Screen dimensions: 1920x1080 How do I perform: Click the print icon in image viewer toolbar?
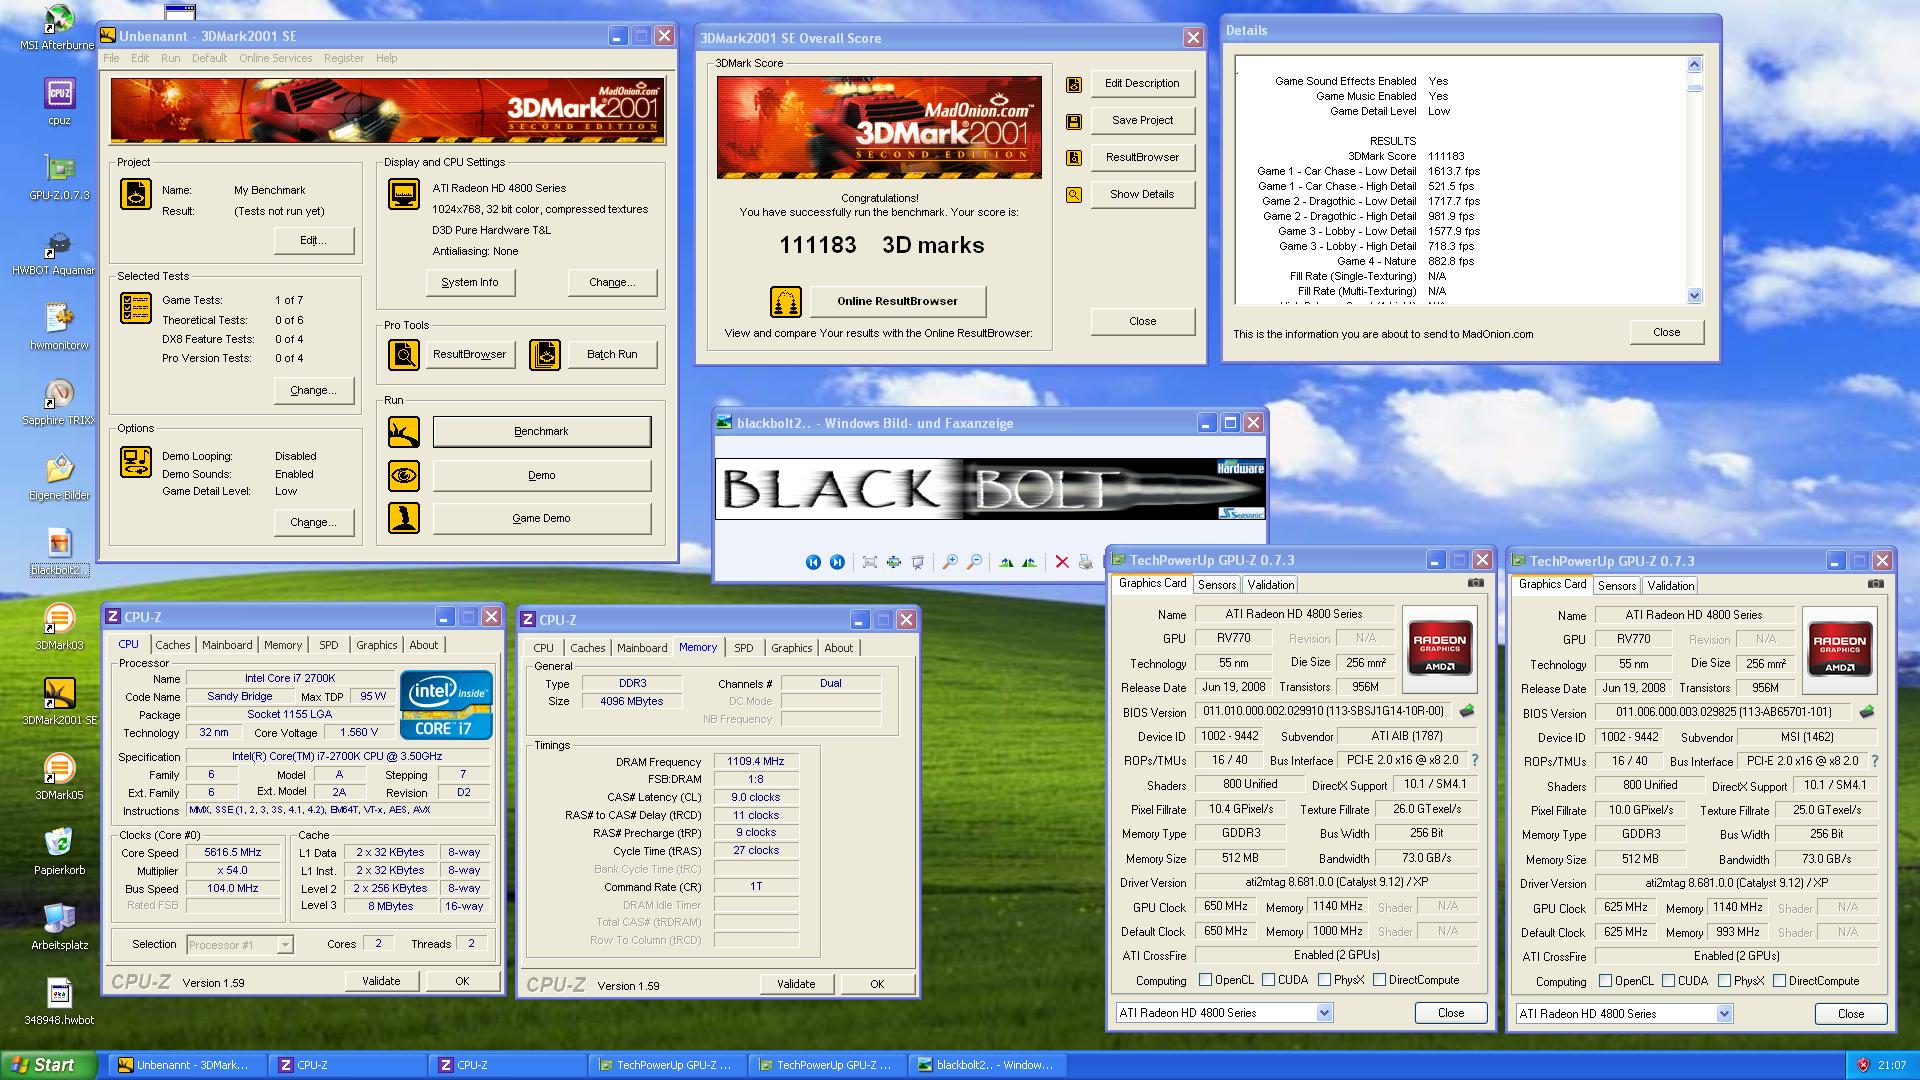point(1085,562)
